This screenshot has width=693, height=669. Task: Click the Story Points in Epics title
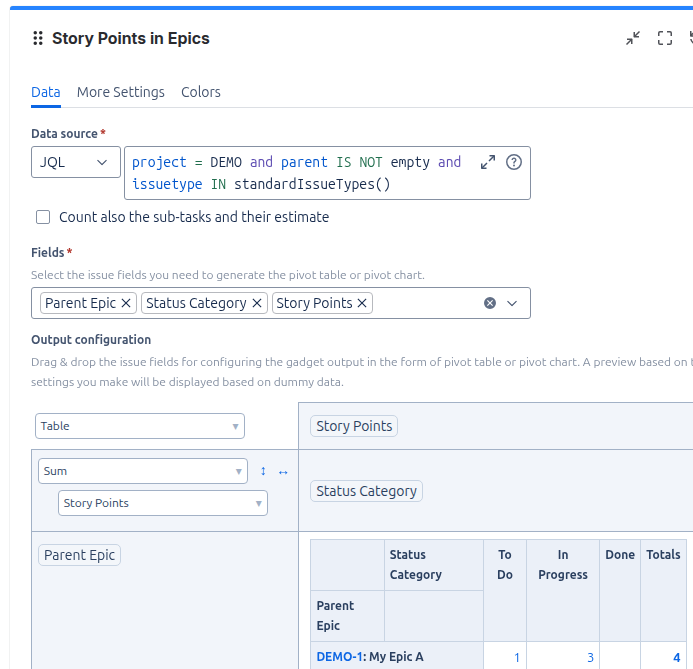coord(131,38)
